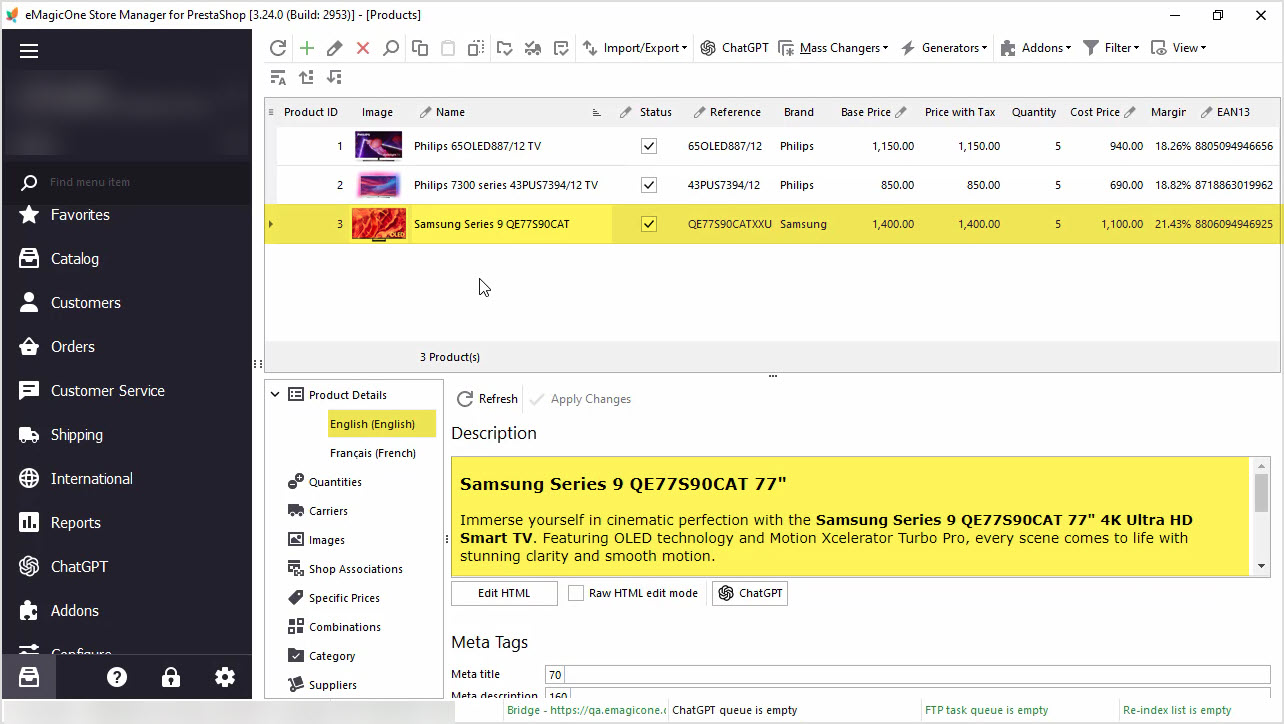The width and height of the screenshot is (1284, 724).
Task: Open settings gear in sidebar footer
Action: pos(225,677)
